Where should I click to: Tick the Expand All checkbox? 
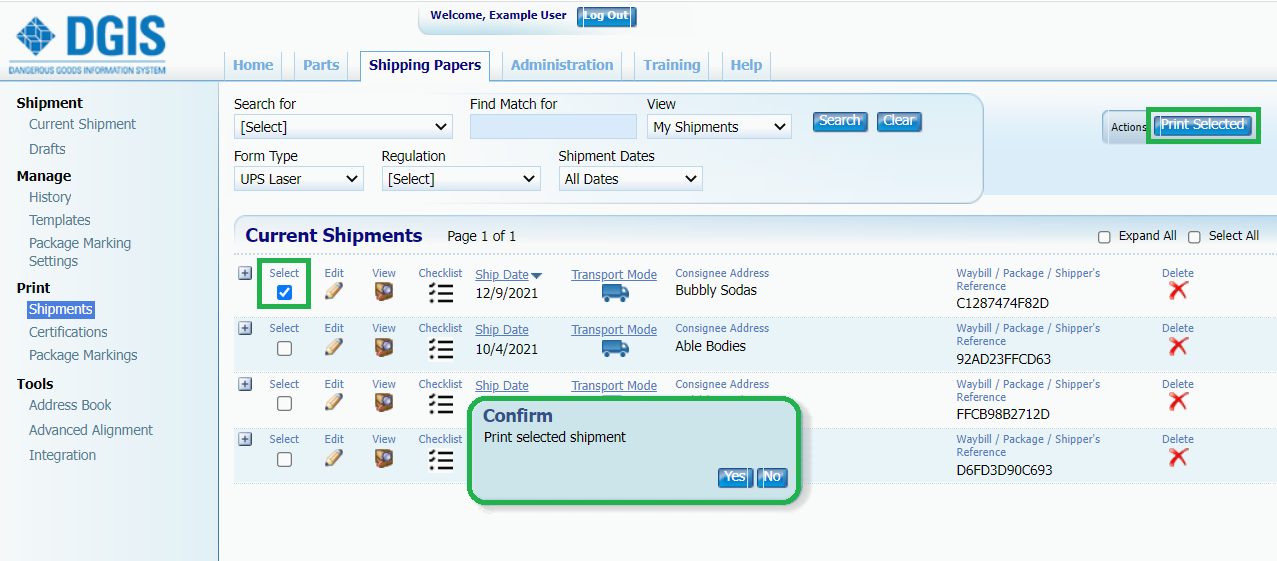(1104, 237)
